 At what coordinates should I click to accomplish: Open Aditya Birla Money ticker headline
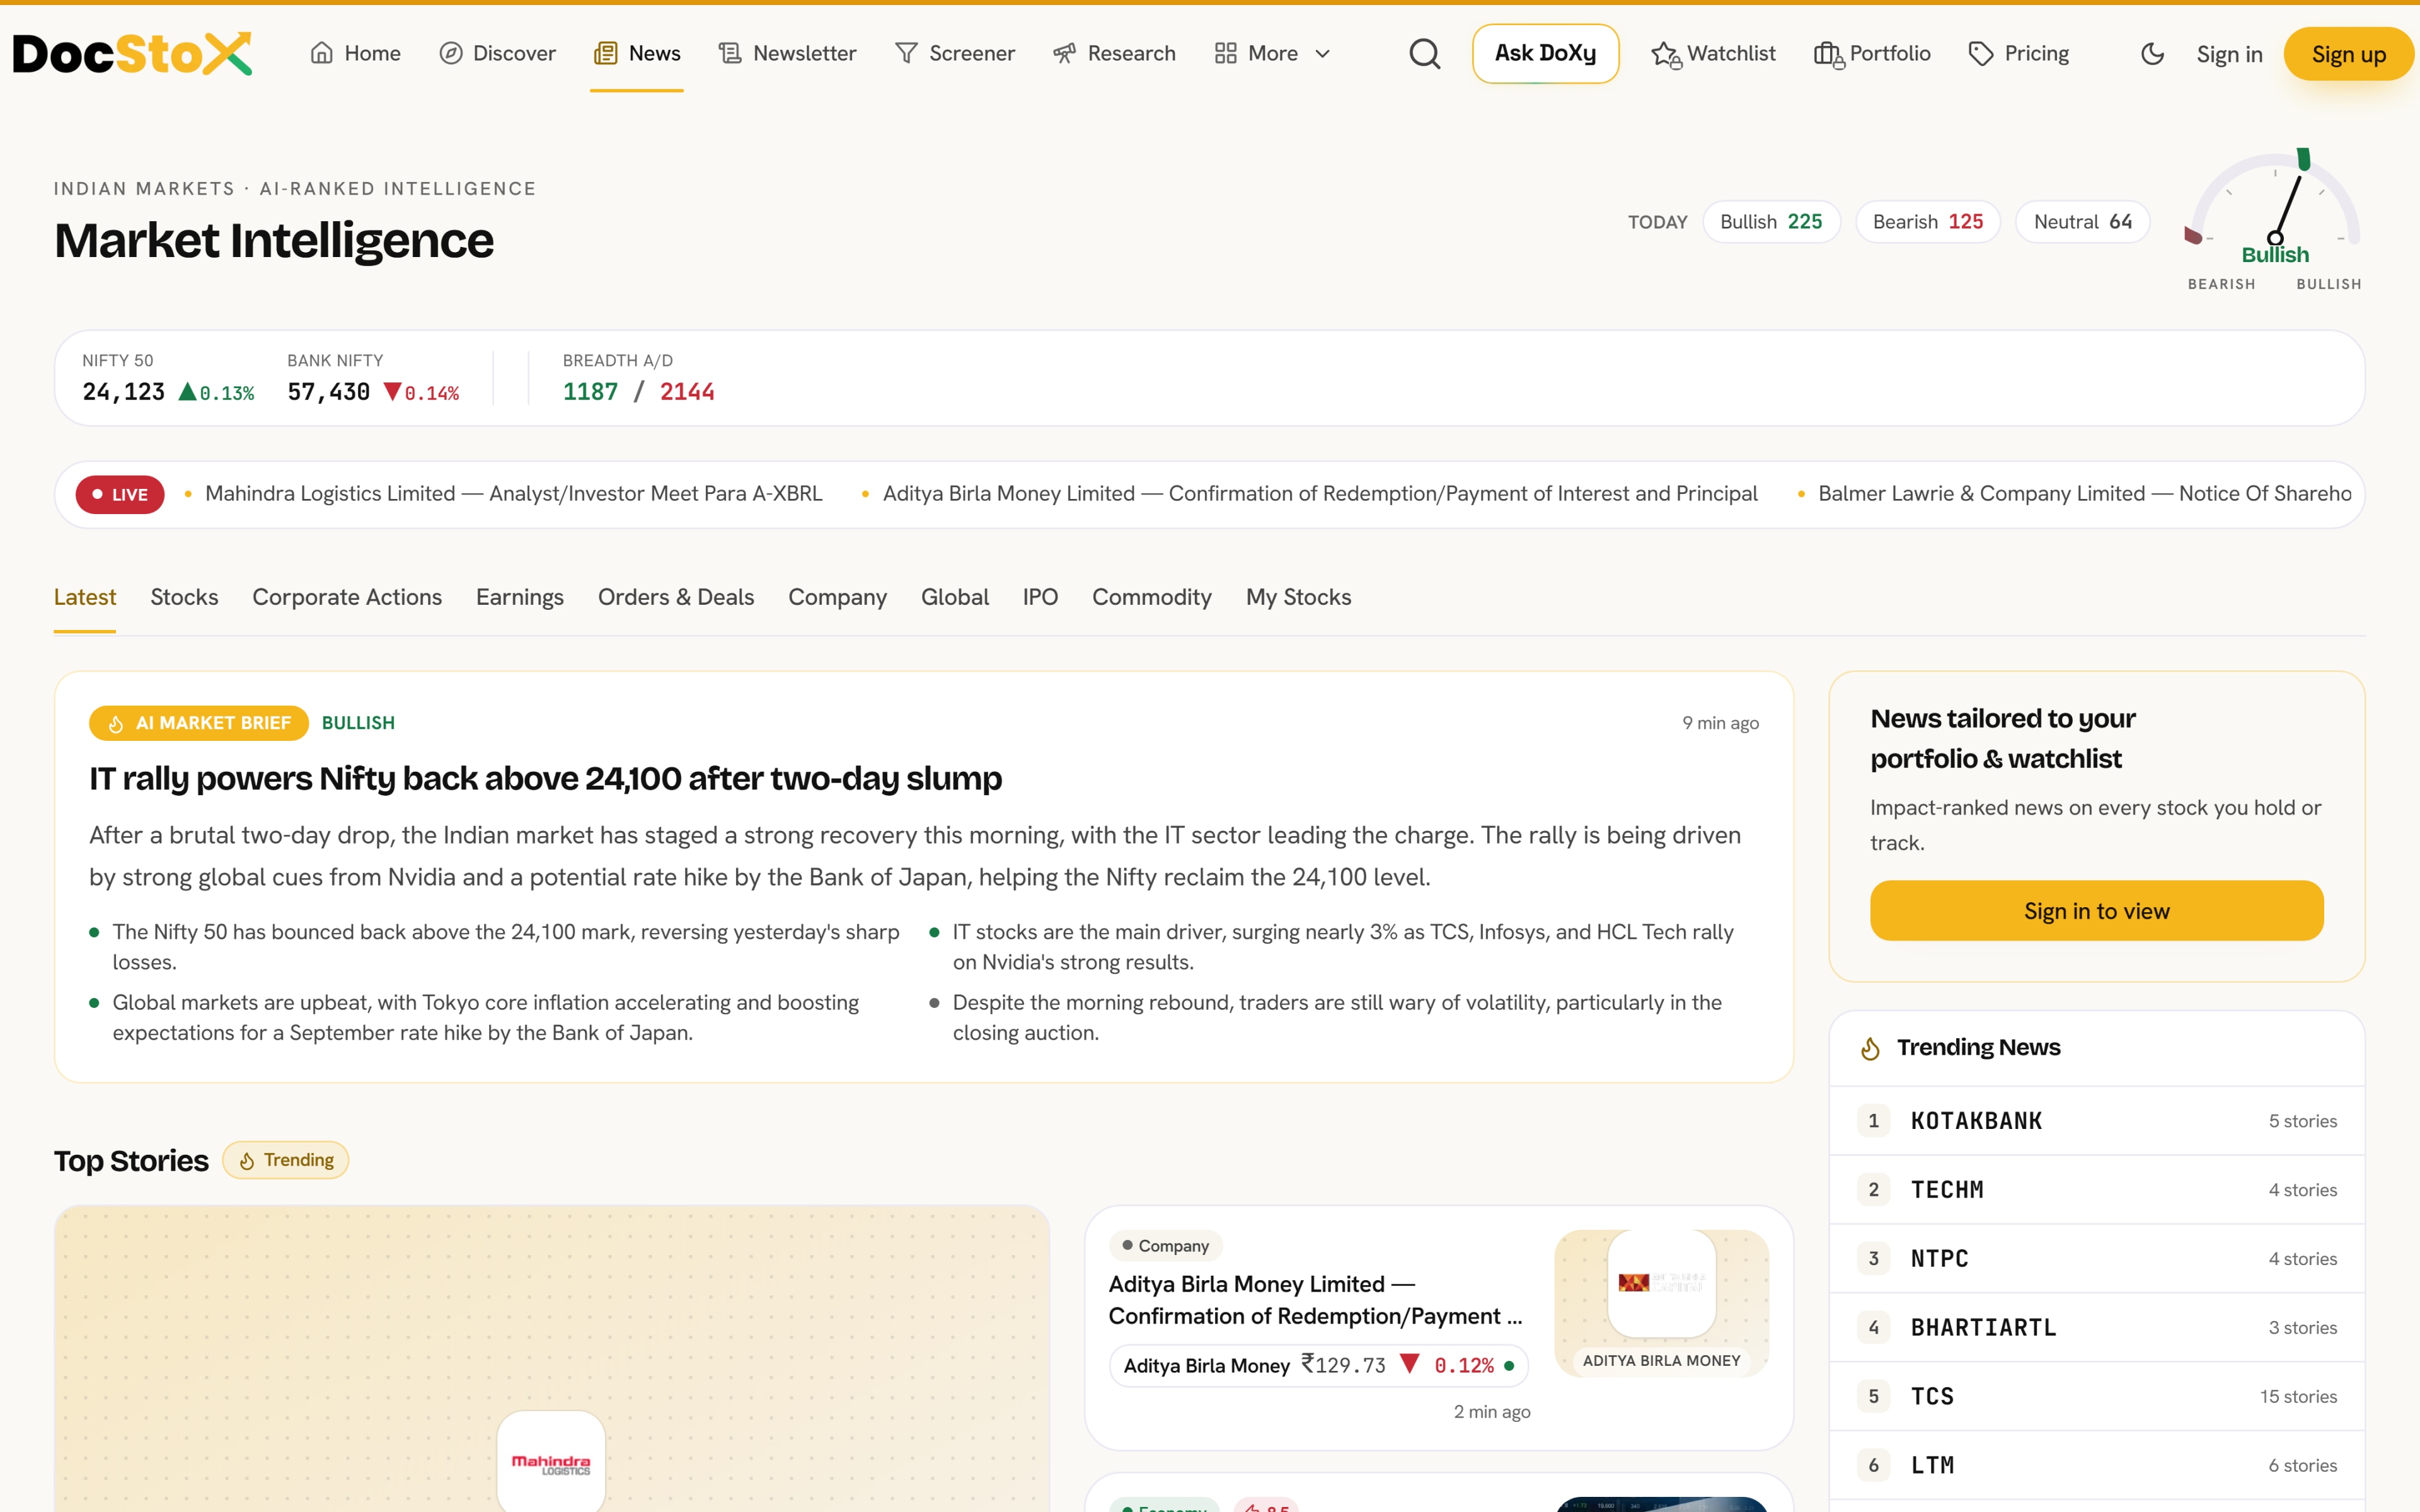(x=1320, y=494)
